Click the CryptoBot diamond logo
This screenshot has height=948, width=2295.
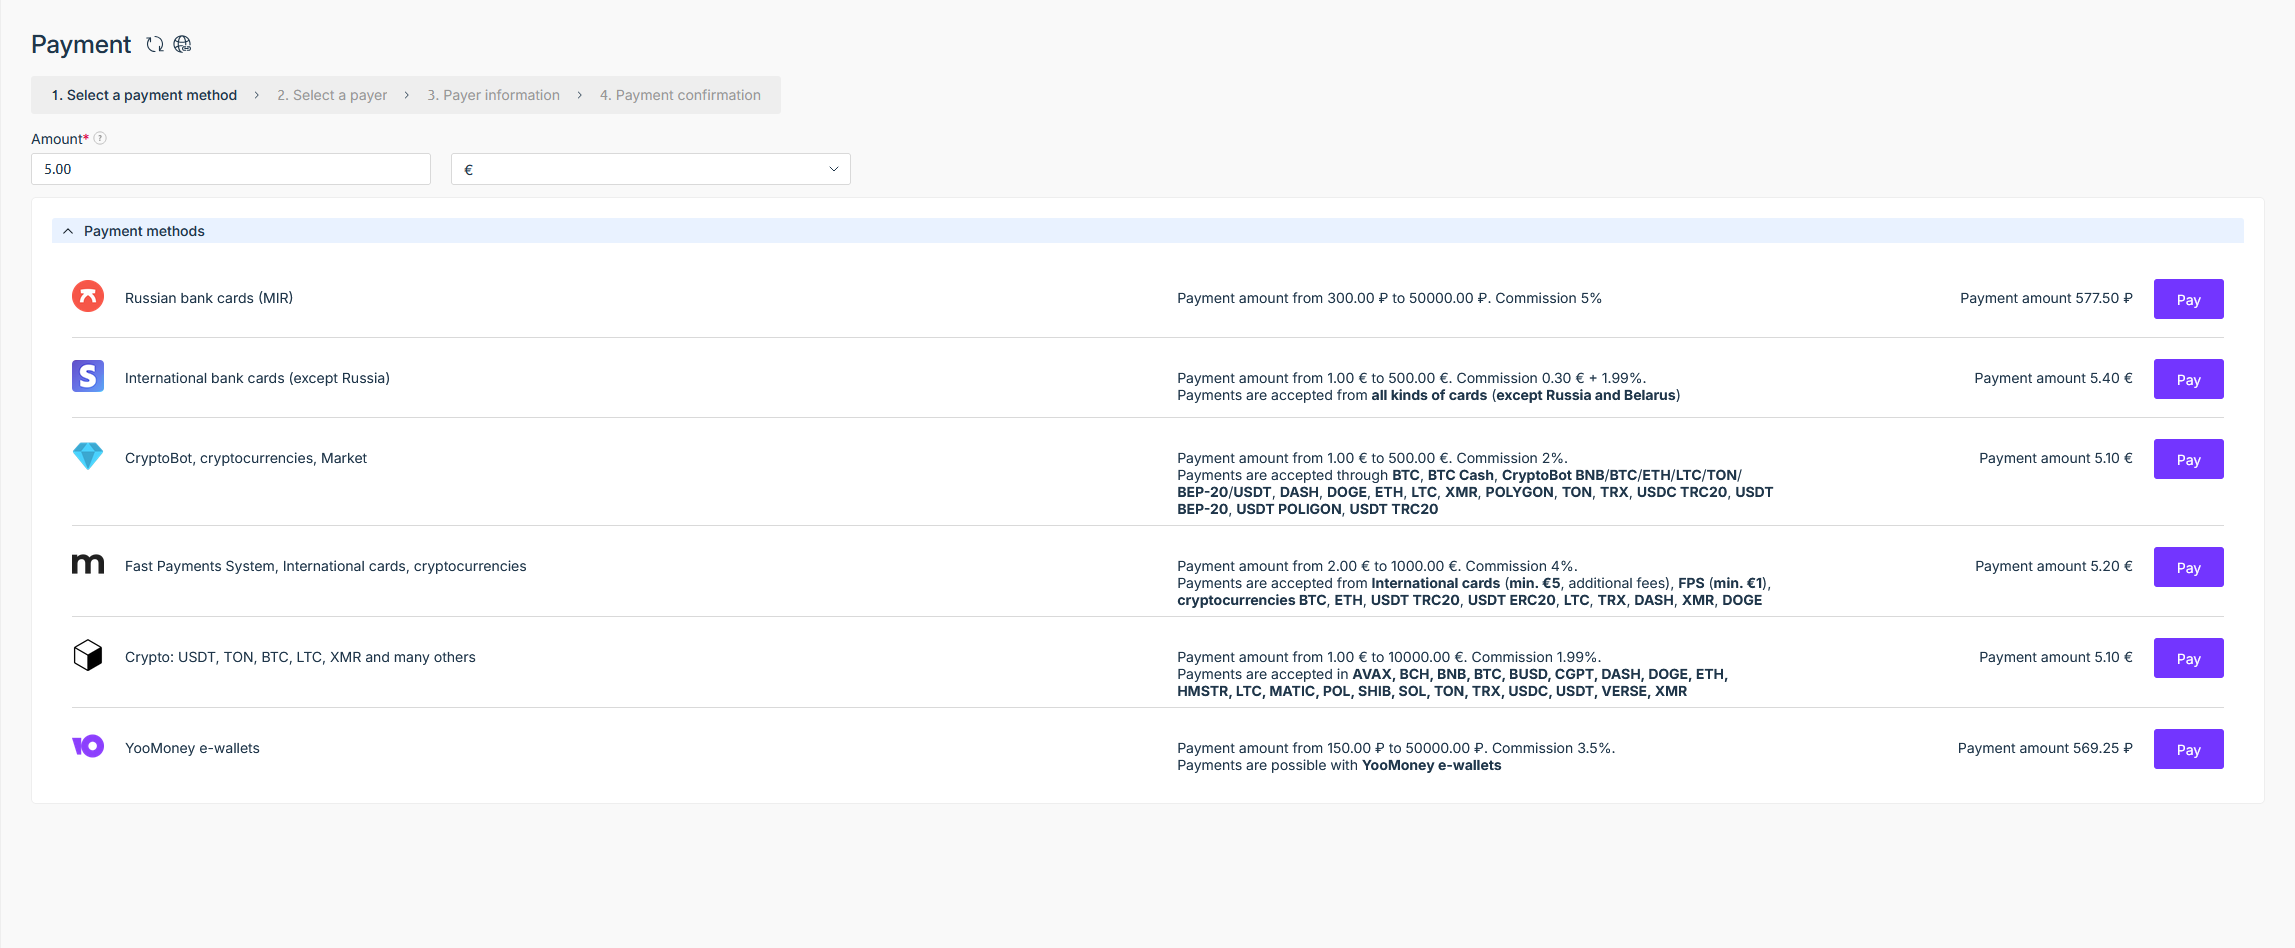tap(88, 456)
